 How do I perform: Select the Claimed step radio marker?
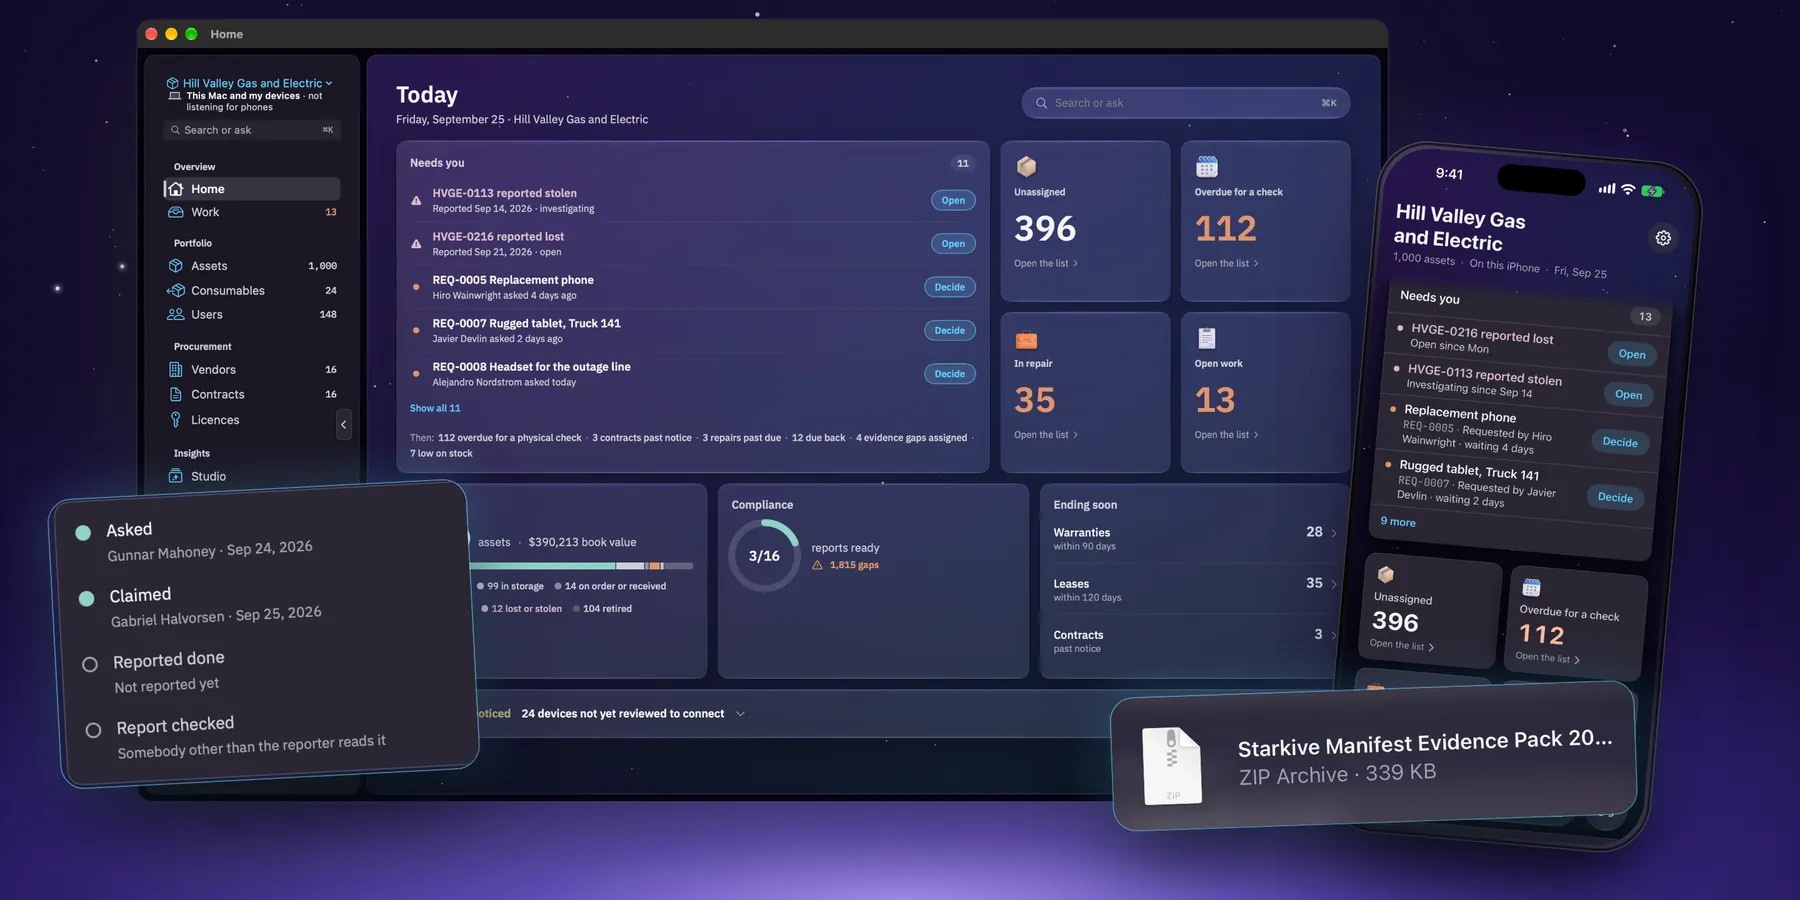click(87, 598)
